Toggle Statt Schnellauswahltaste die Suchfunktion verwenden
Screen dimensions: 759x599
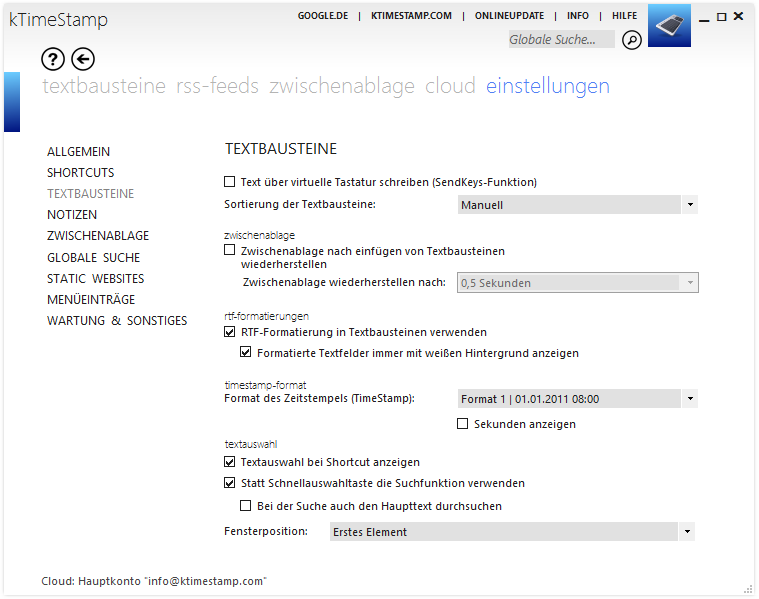[x=229, y=483]
